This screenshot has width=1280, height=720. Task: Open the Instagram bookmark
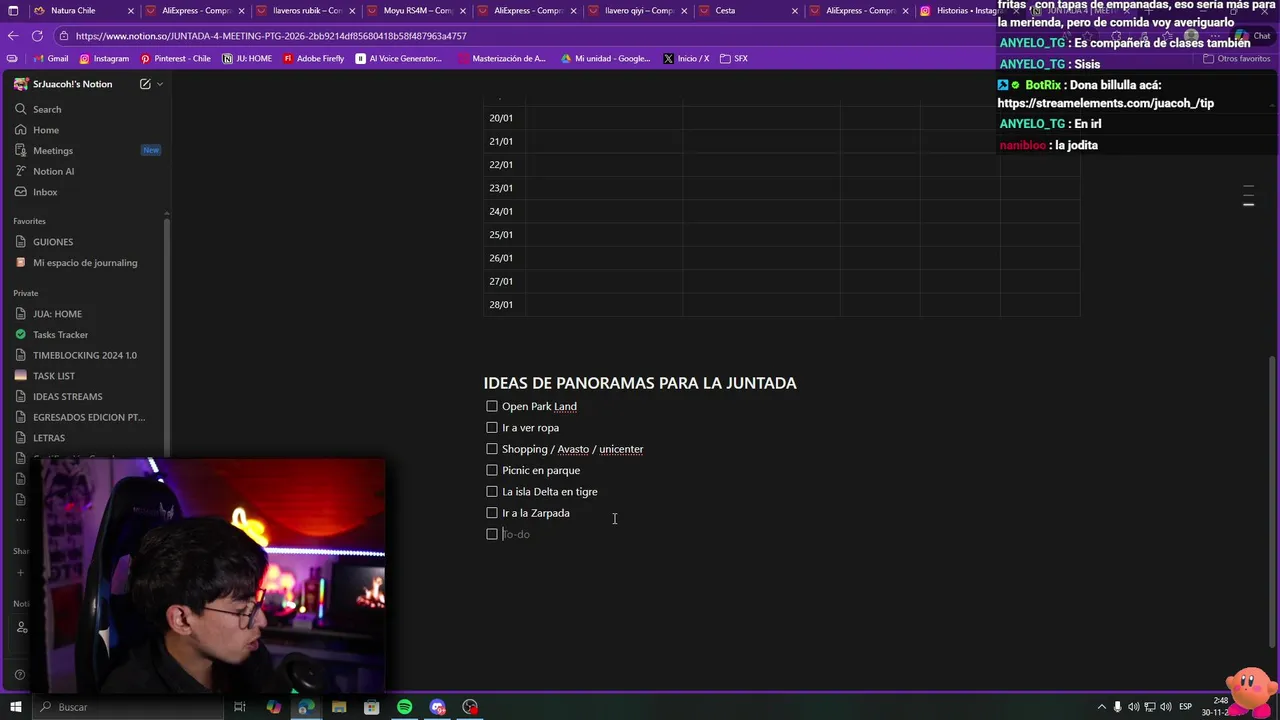coord(104,58)
